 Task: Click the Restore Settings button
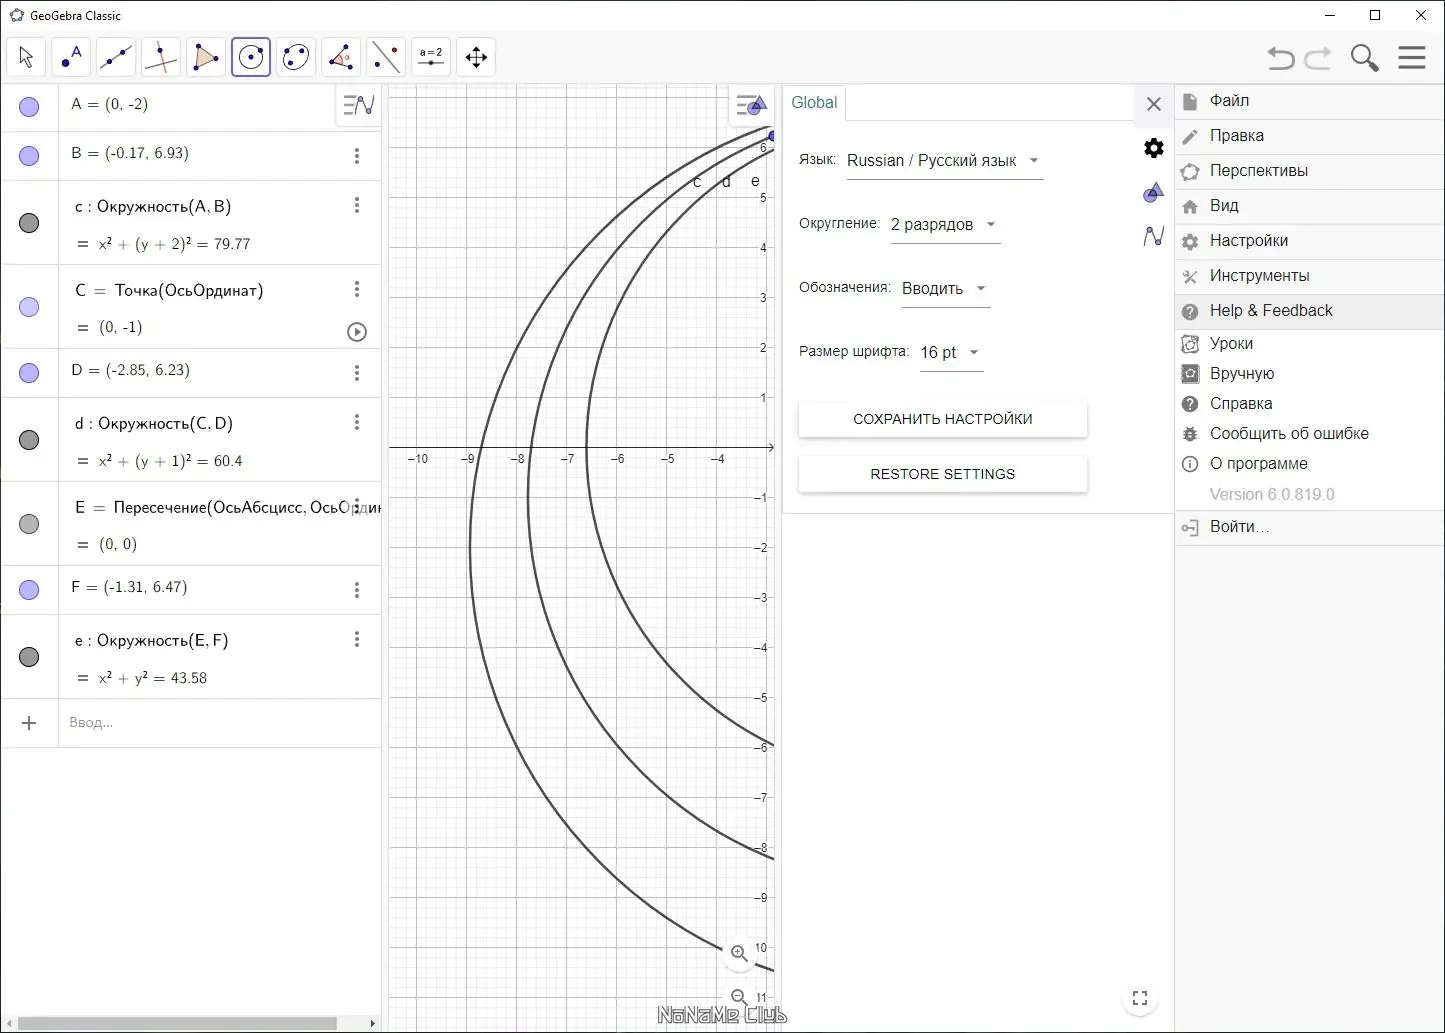click(x=943, y=474)
